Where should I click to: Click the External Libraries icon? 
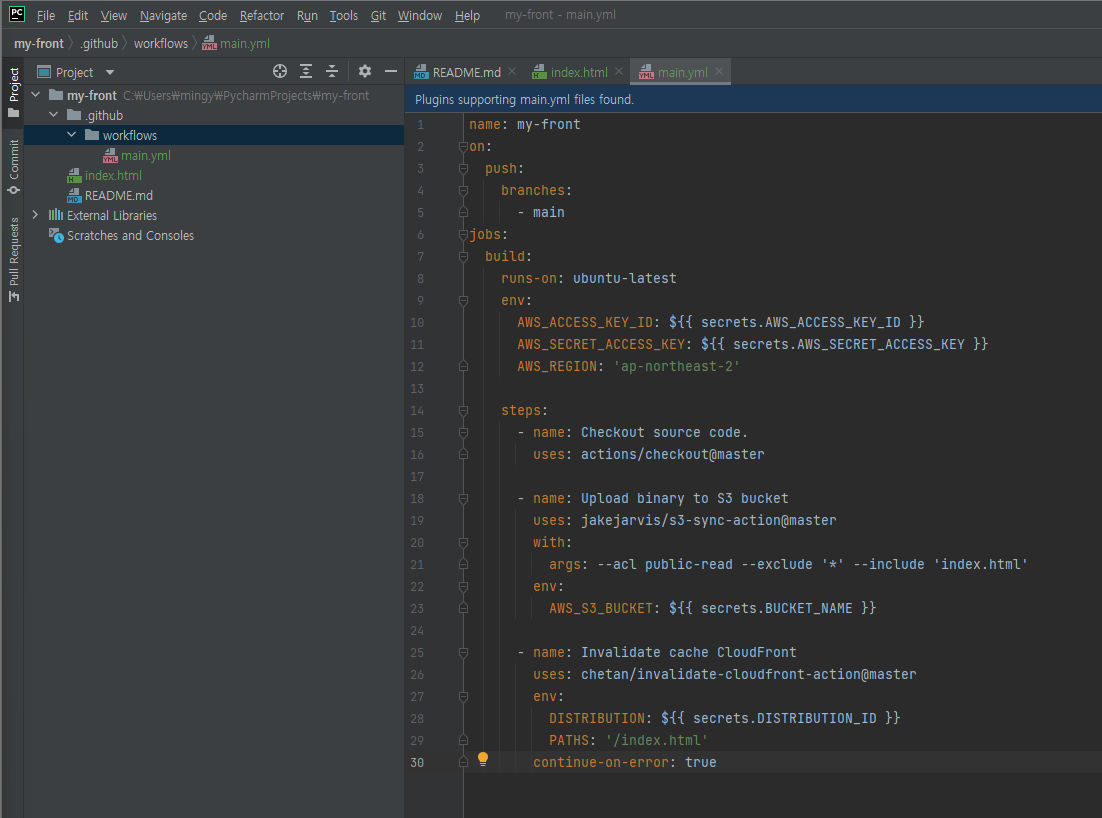point(56,215)
